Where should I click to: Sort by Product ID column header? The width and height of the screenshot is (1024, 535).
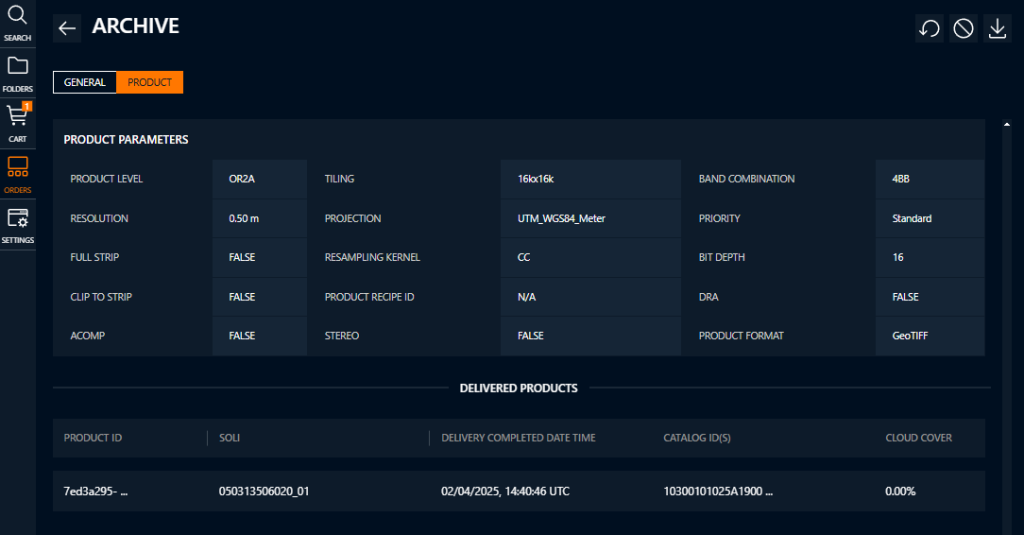(93, 438)
